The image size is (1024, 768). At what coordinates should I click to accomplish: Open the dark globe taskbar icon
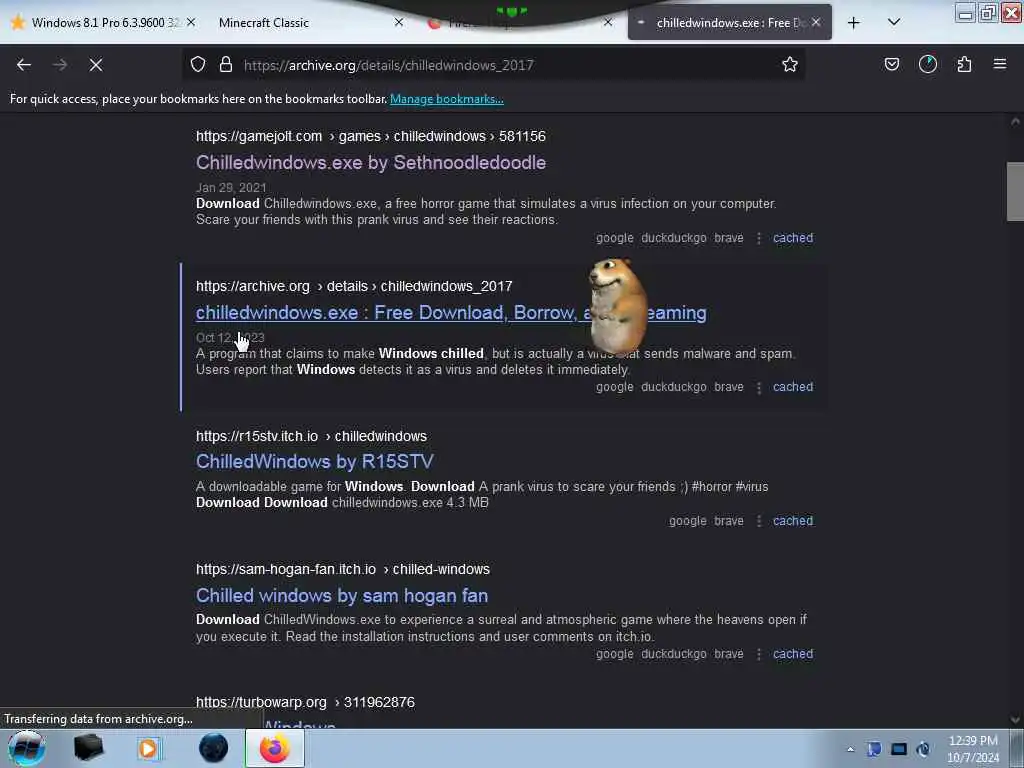click(x=213, y=748)
